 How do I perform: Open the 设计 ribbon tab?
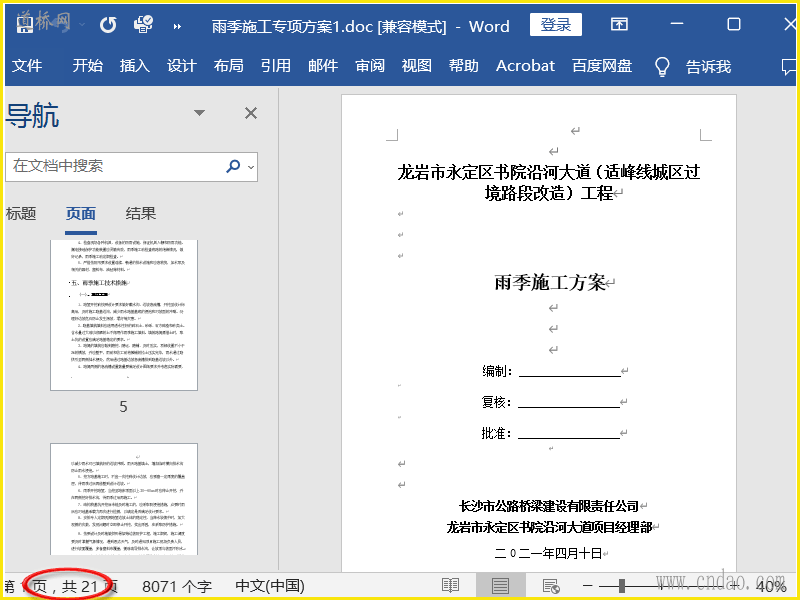tap(182, 66)
